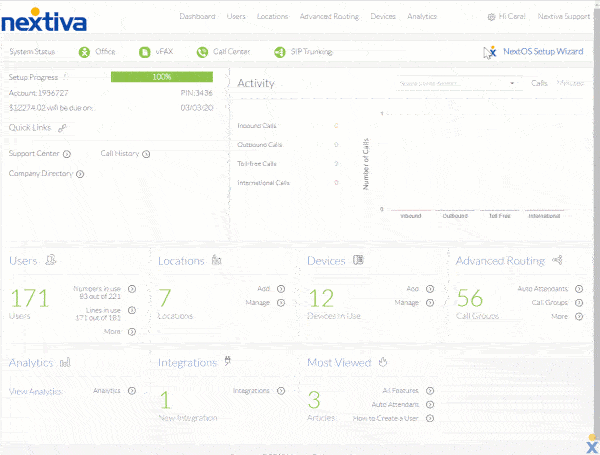Open Numbers in use arrow

pyautogui.click(x=132, y=289)
